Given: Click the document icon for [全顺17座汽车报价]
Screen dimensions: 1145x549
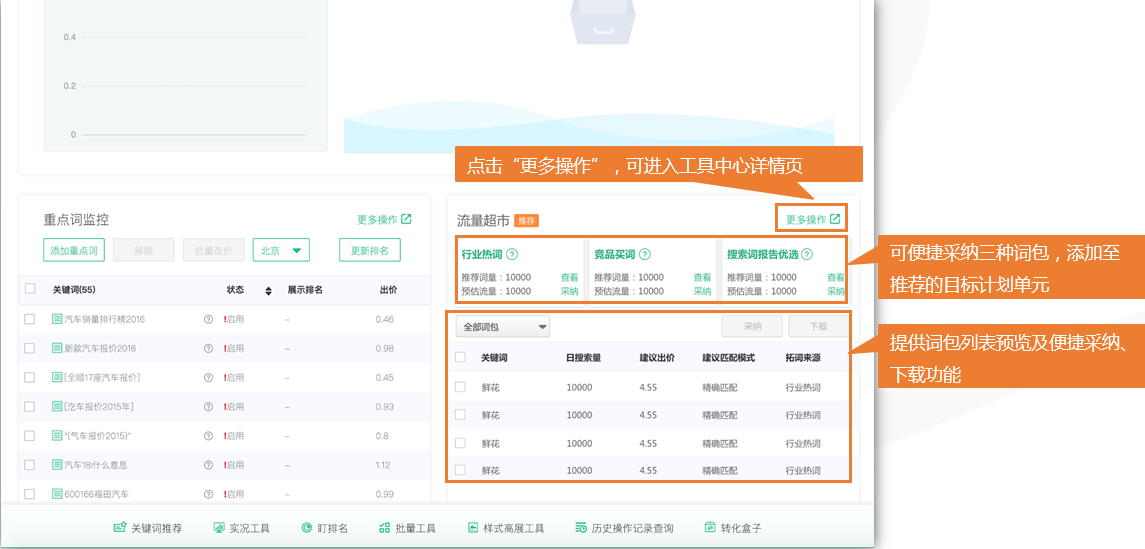Looking at the screenshot, I should click(x=57, y=377).
